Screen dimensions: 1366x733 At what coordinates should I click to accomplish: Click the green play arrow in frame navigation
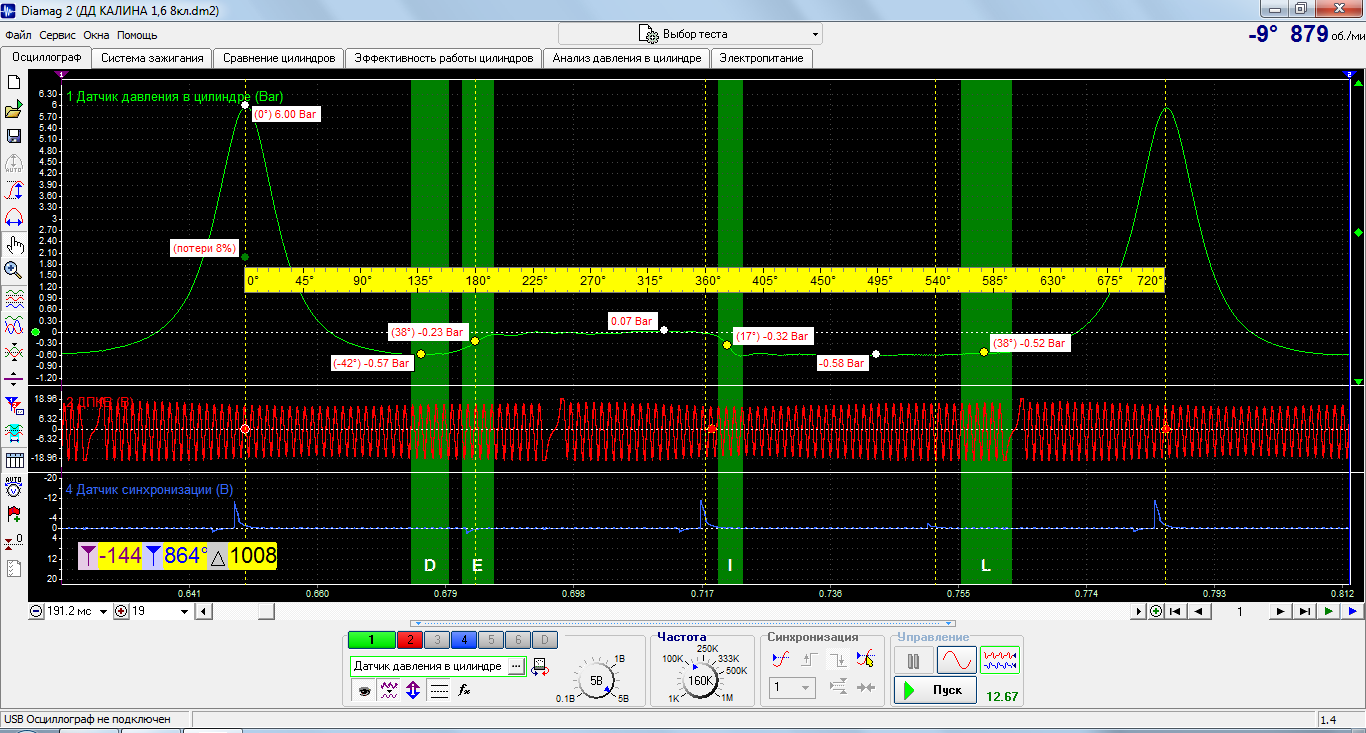click(x=1329, y=611)
